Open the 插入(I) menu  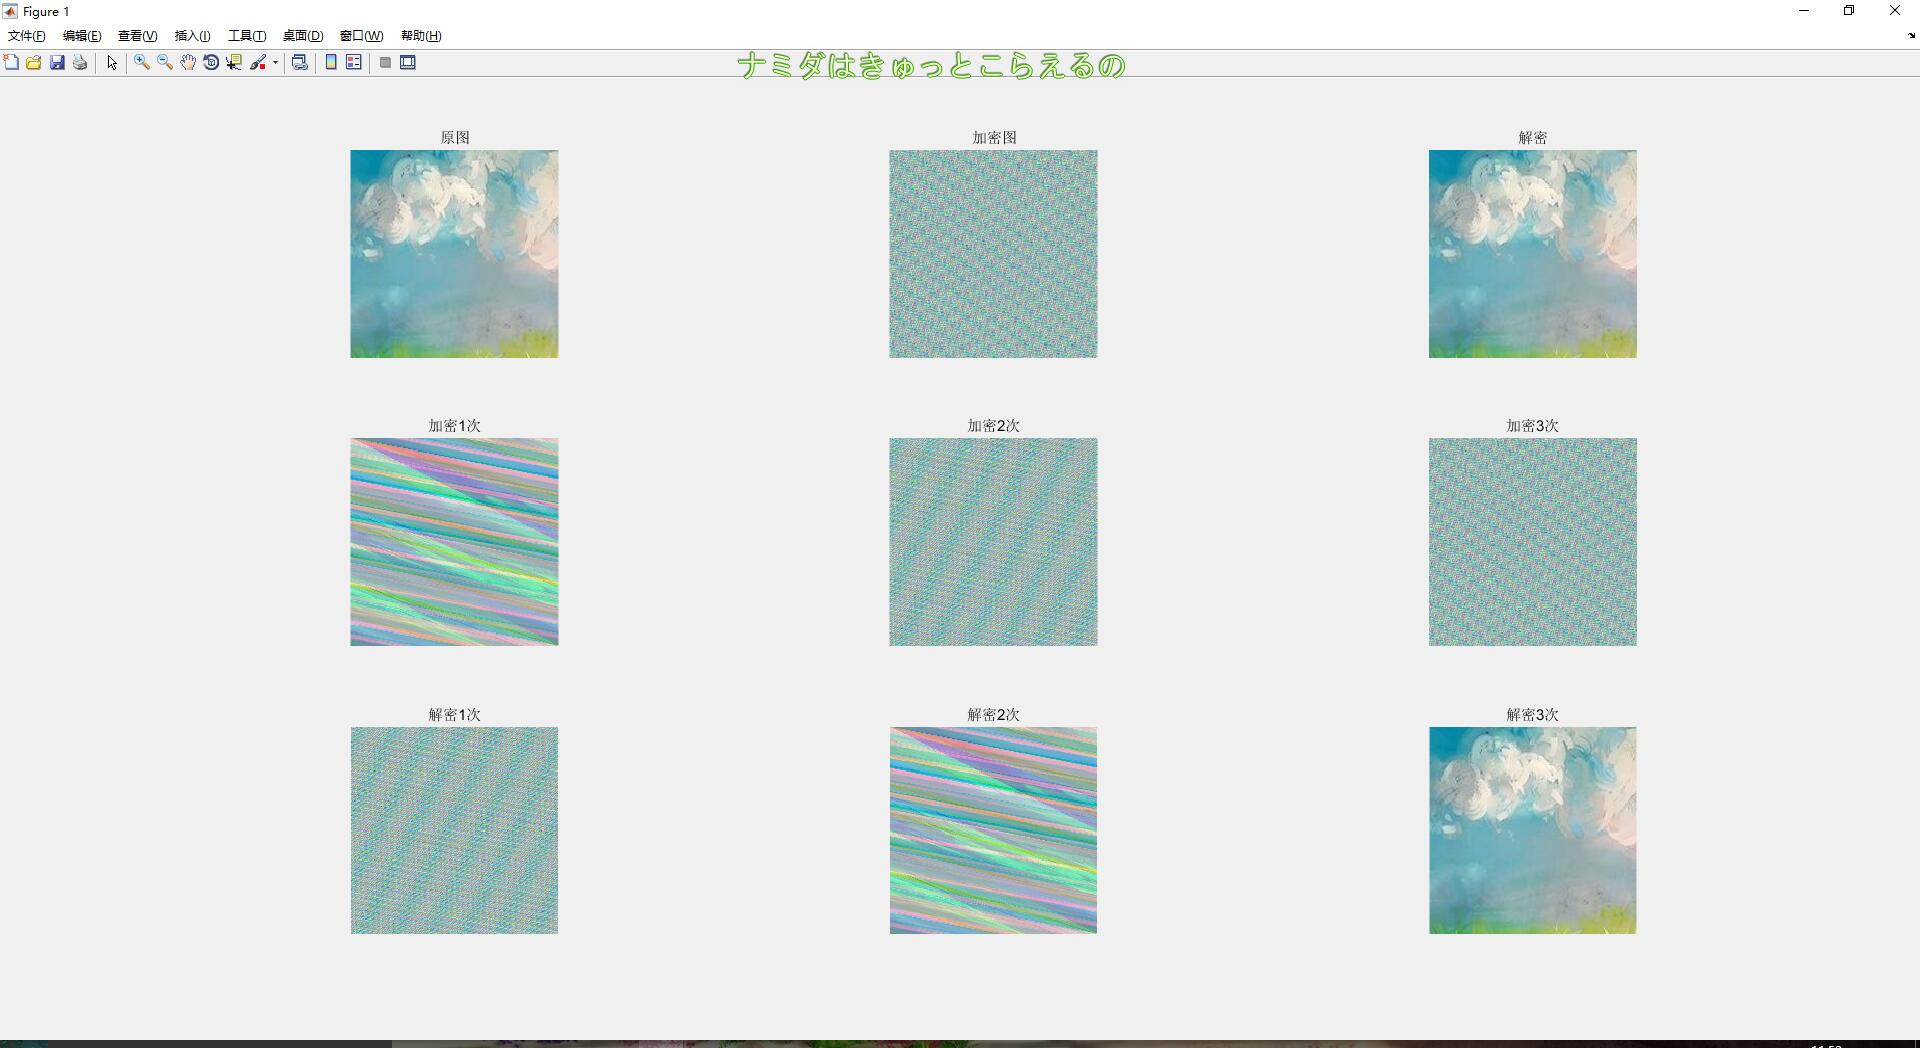192,36
